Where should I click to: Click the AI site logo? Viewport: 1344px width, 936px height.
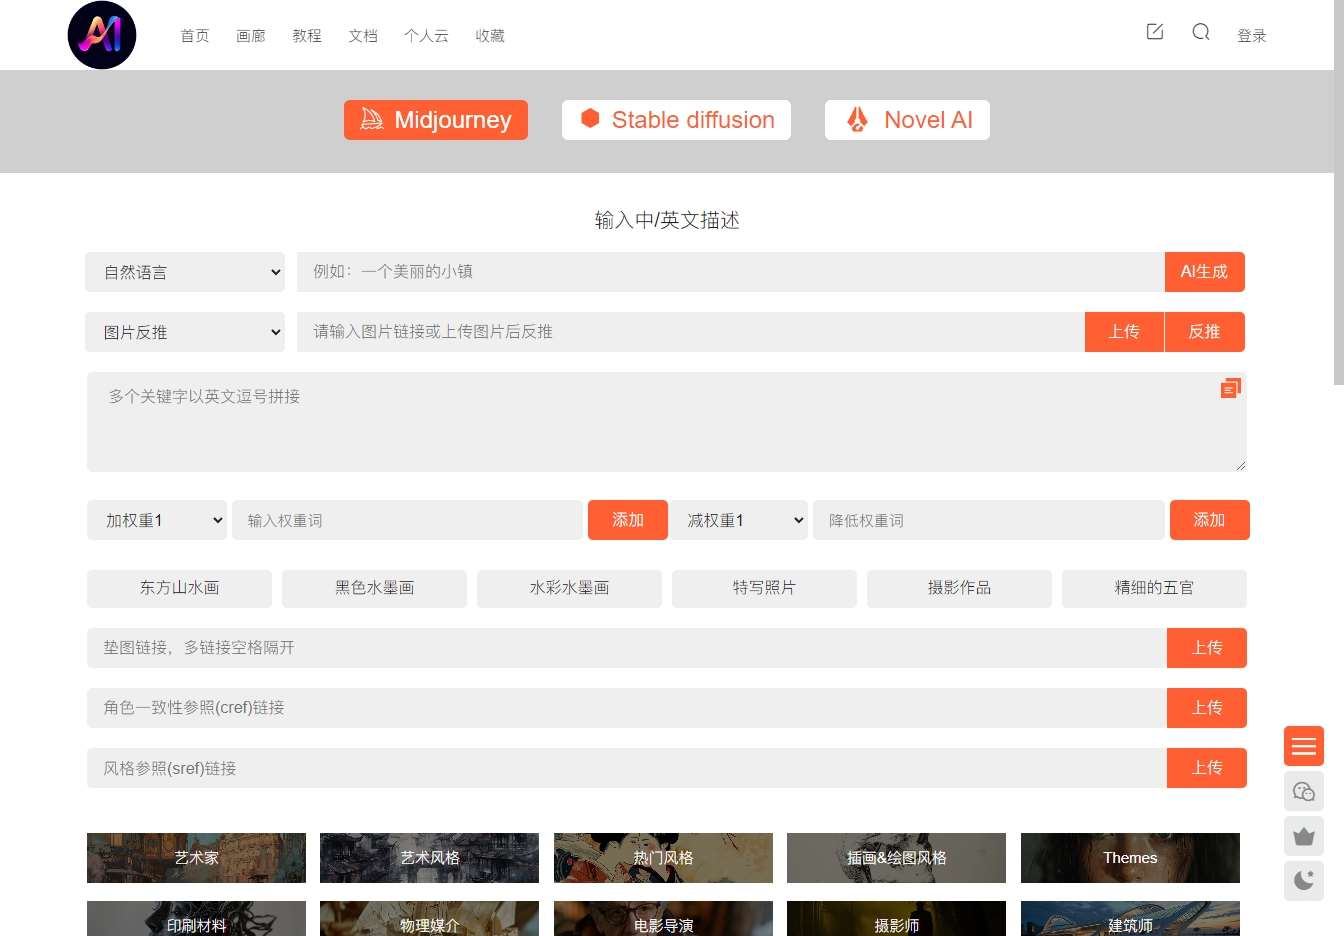click(x=102, y=35)
